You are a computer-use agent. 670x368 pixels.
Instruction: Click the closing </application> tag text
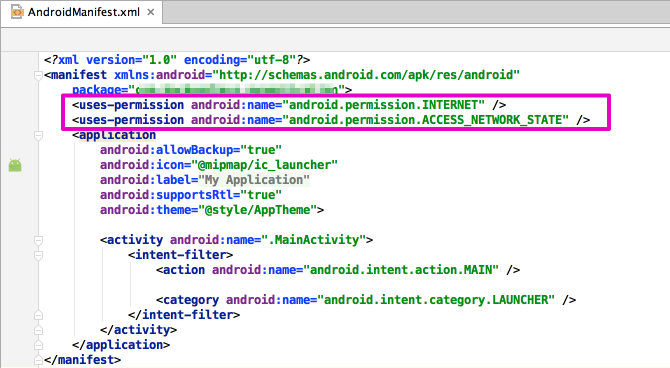(x=121, y=344)
